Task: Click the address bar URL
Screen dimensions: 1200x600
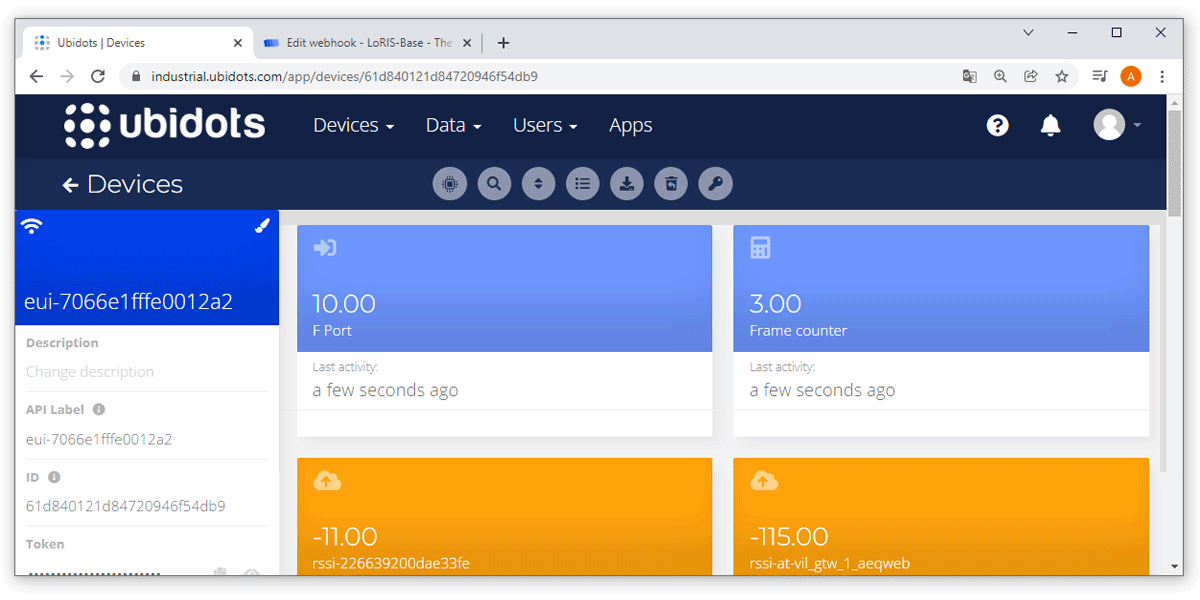Action: pos(345,76)
